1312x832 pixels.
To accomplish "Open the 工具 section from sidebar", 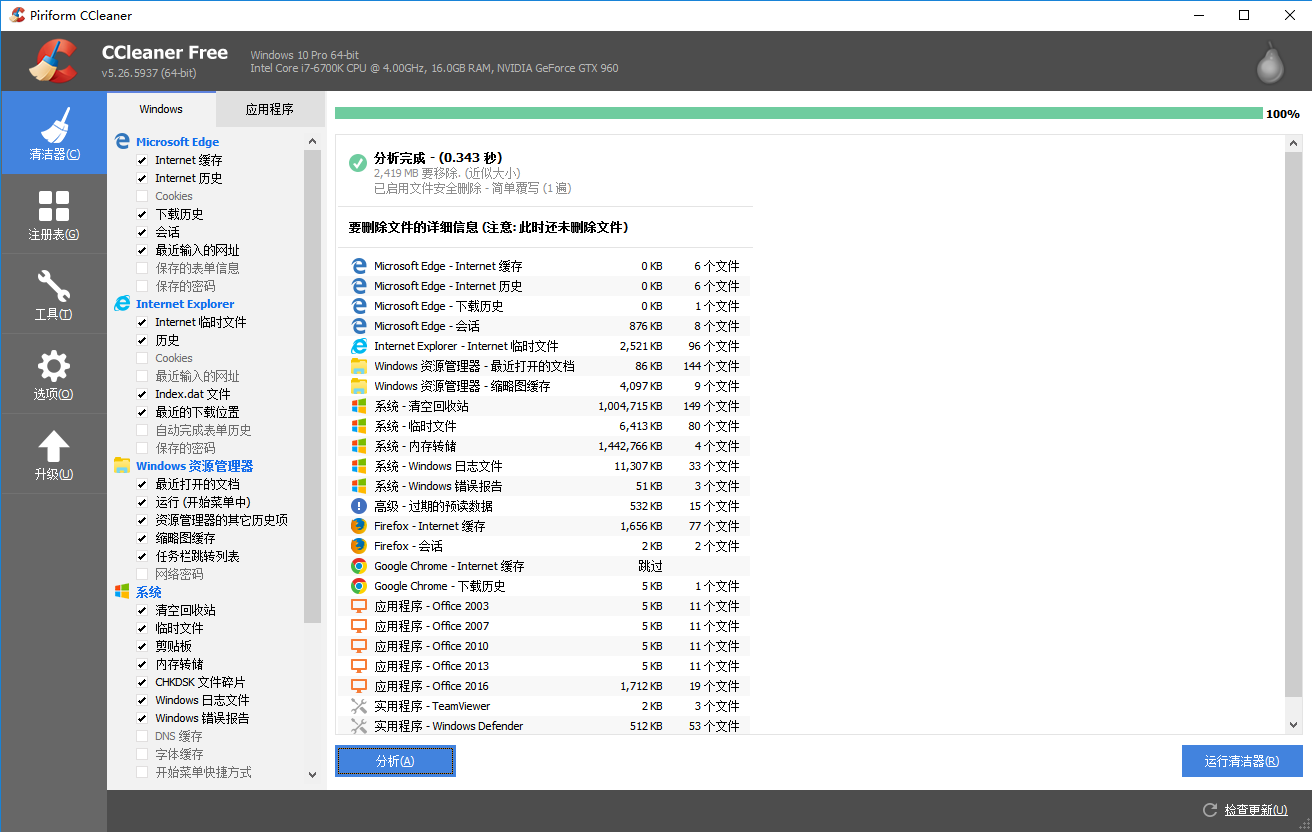I will (54, 293).
